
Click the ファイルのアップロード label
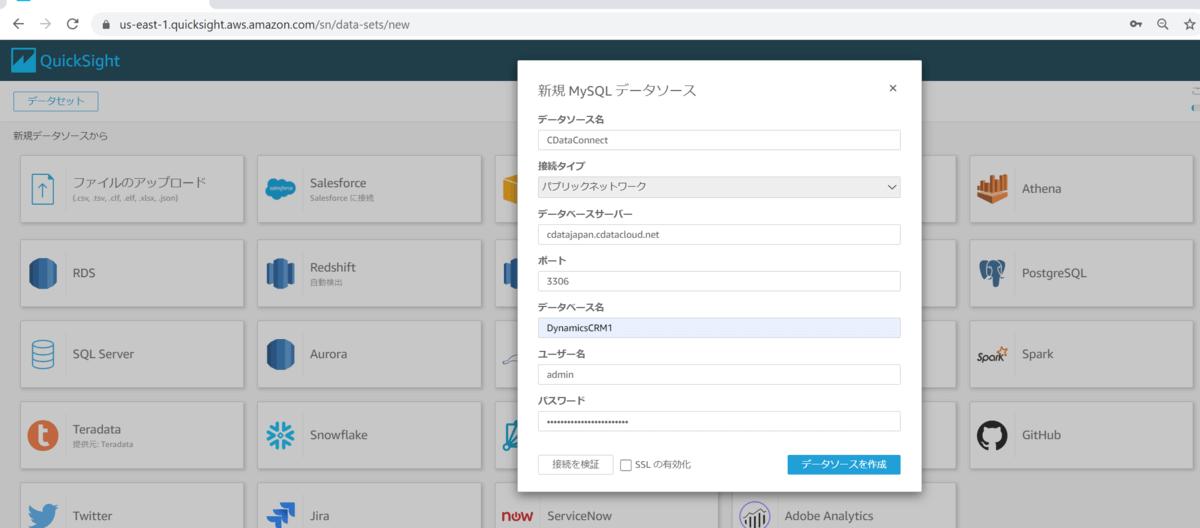[139, 182]
